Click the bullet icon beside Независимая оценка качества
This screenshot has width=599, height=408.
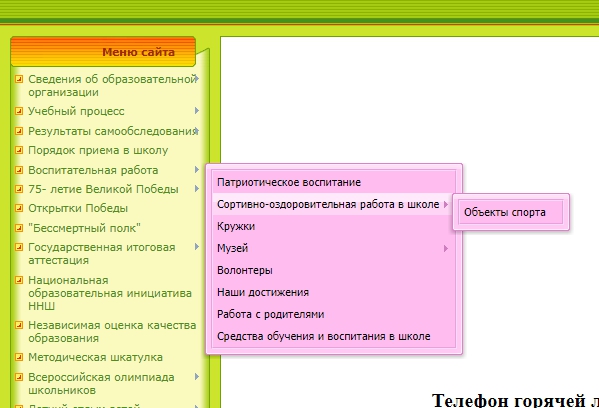[19, 325]
